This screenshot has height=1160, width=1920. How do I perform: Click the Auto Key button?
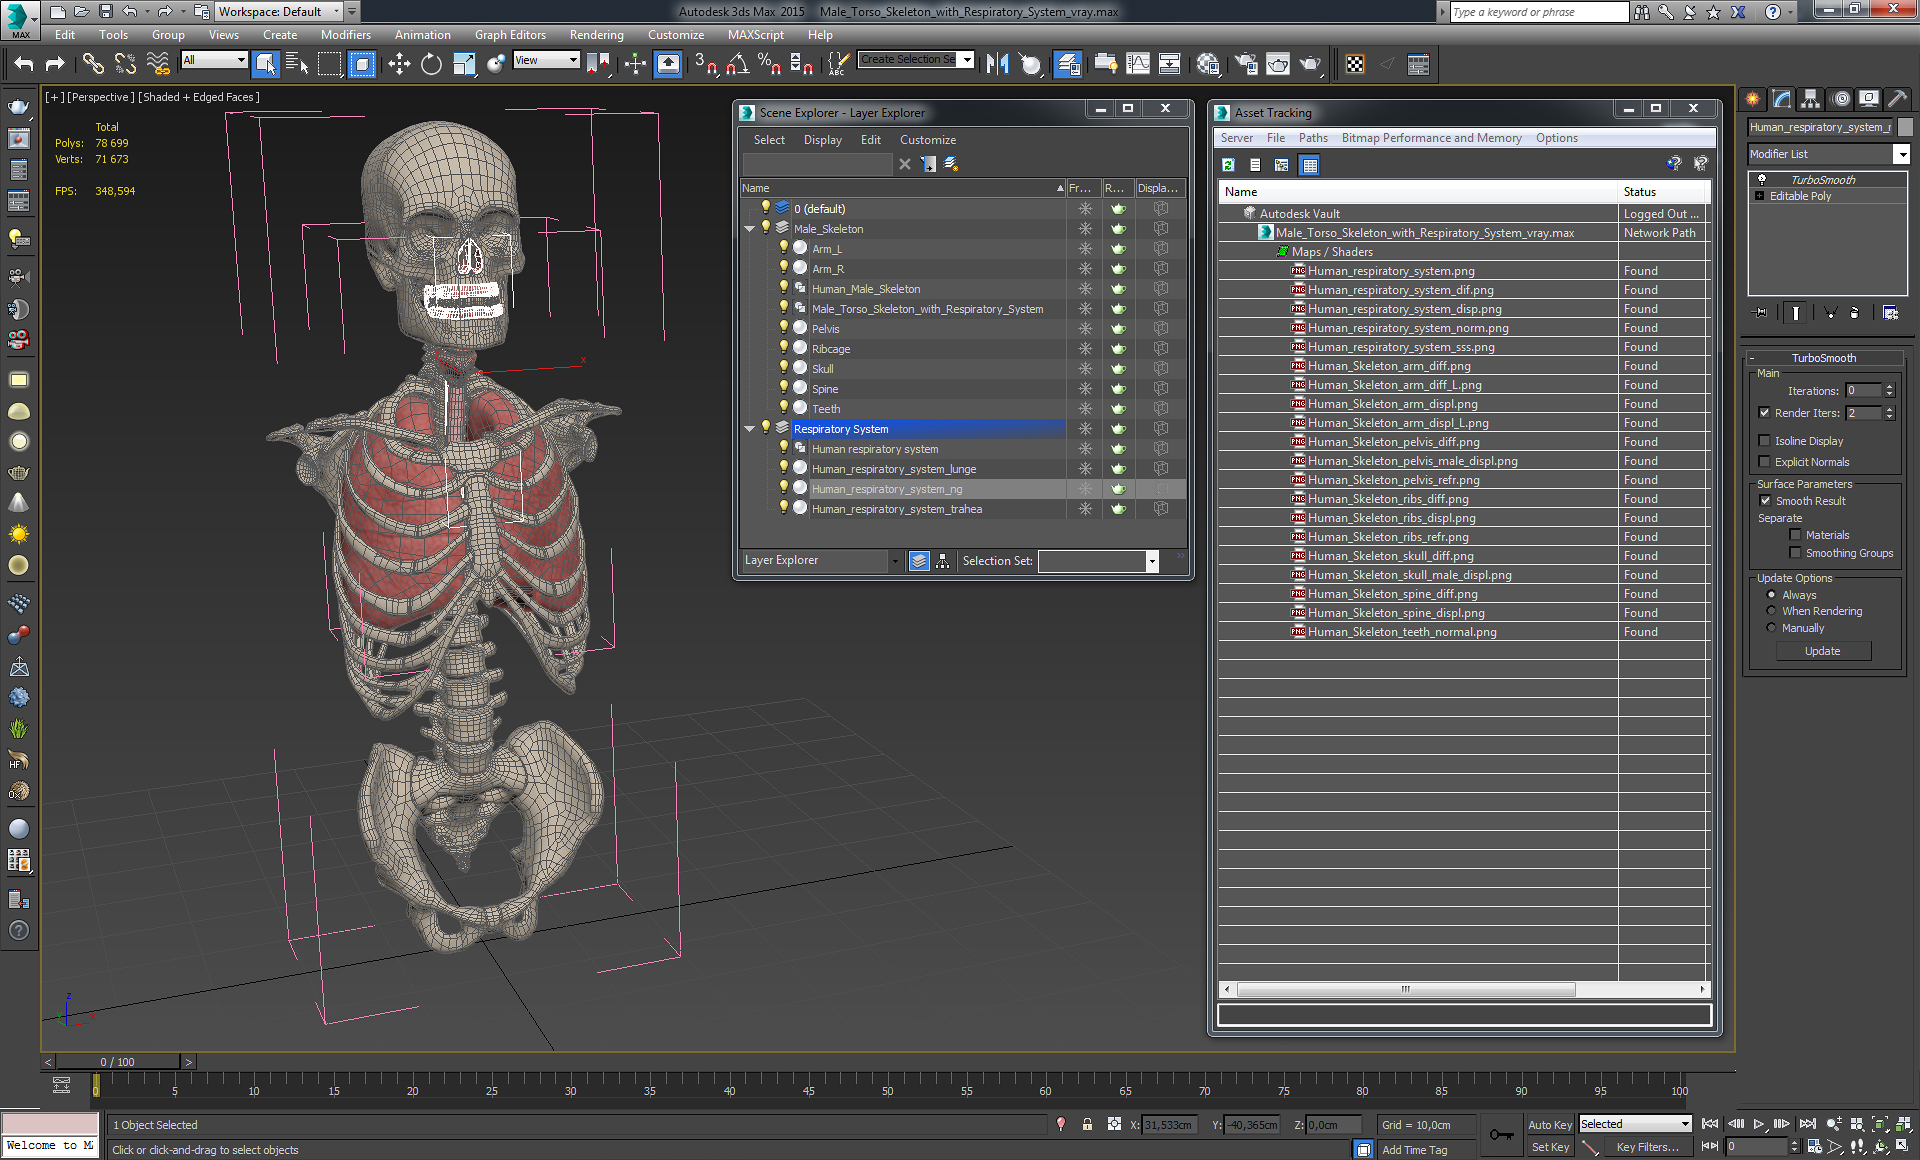1550,1125
